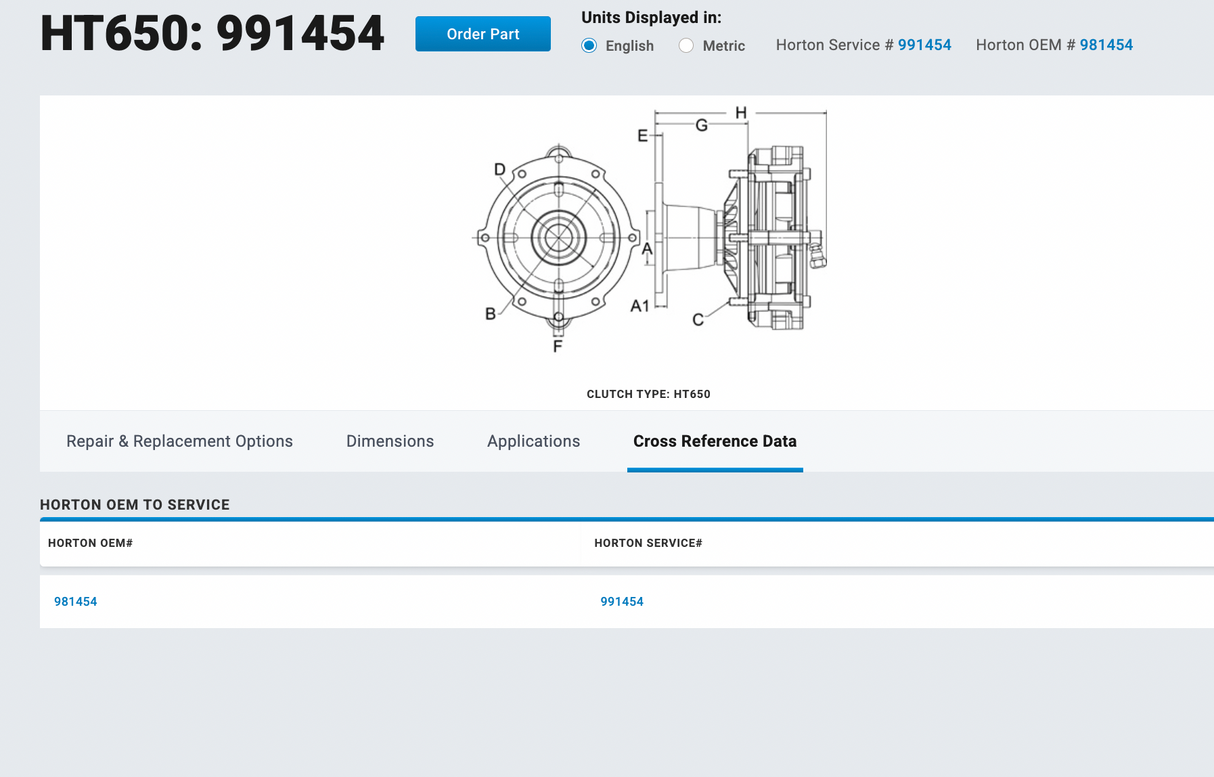Click the HORTON SERVICE# column header
Image resolution: width=1214 pixels, height=777 pixels.
[x=648, y=543]
